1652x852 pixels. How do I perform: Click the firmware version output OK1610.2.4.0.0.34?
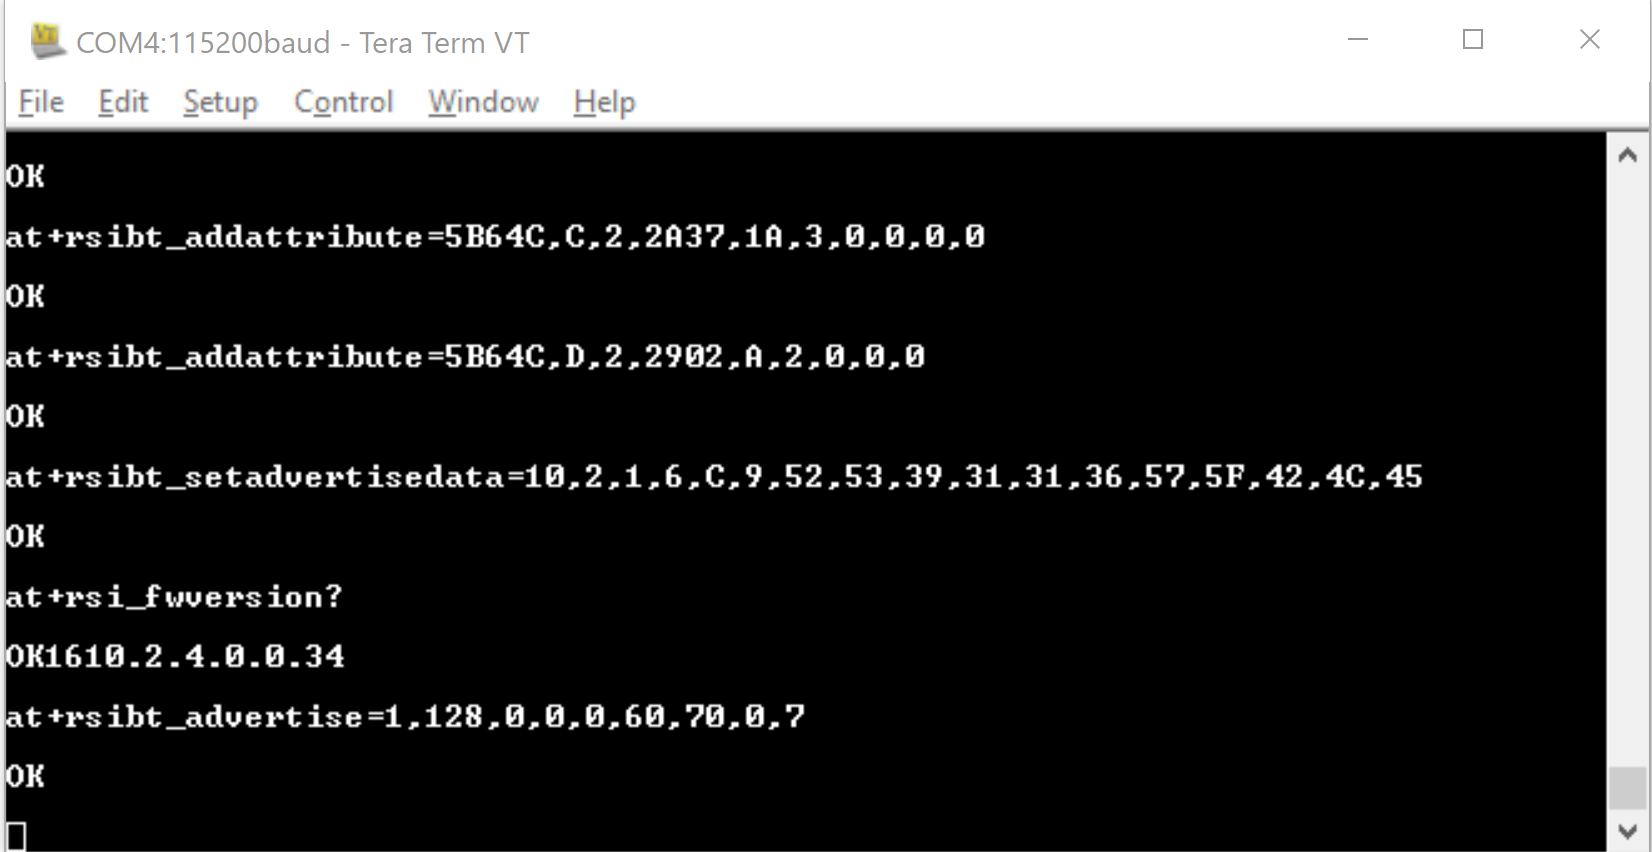pyautogui.click(x=175, y=657)
